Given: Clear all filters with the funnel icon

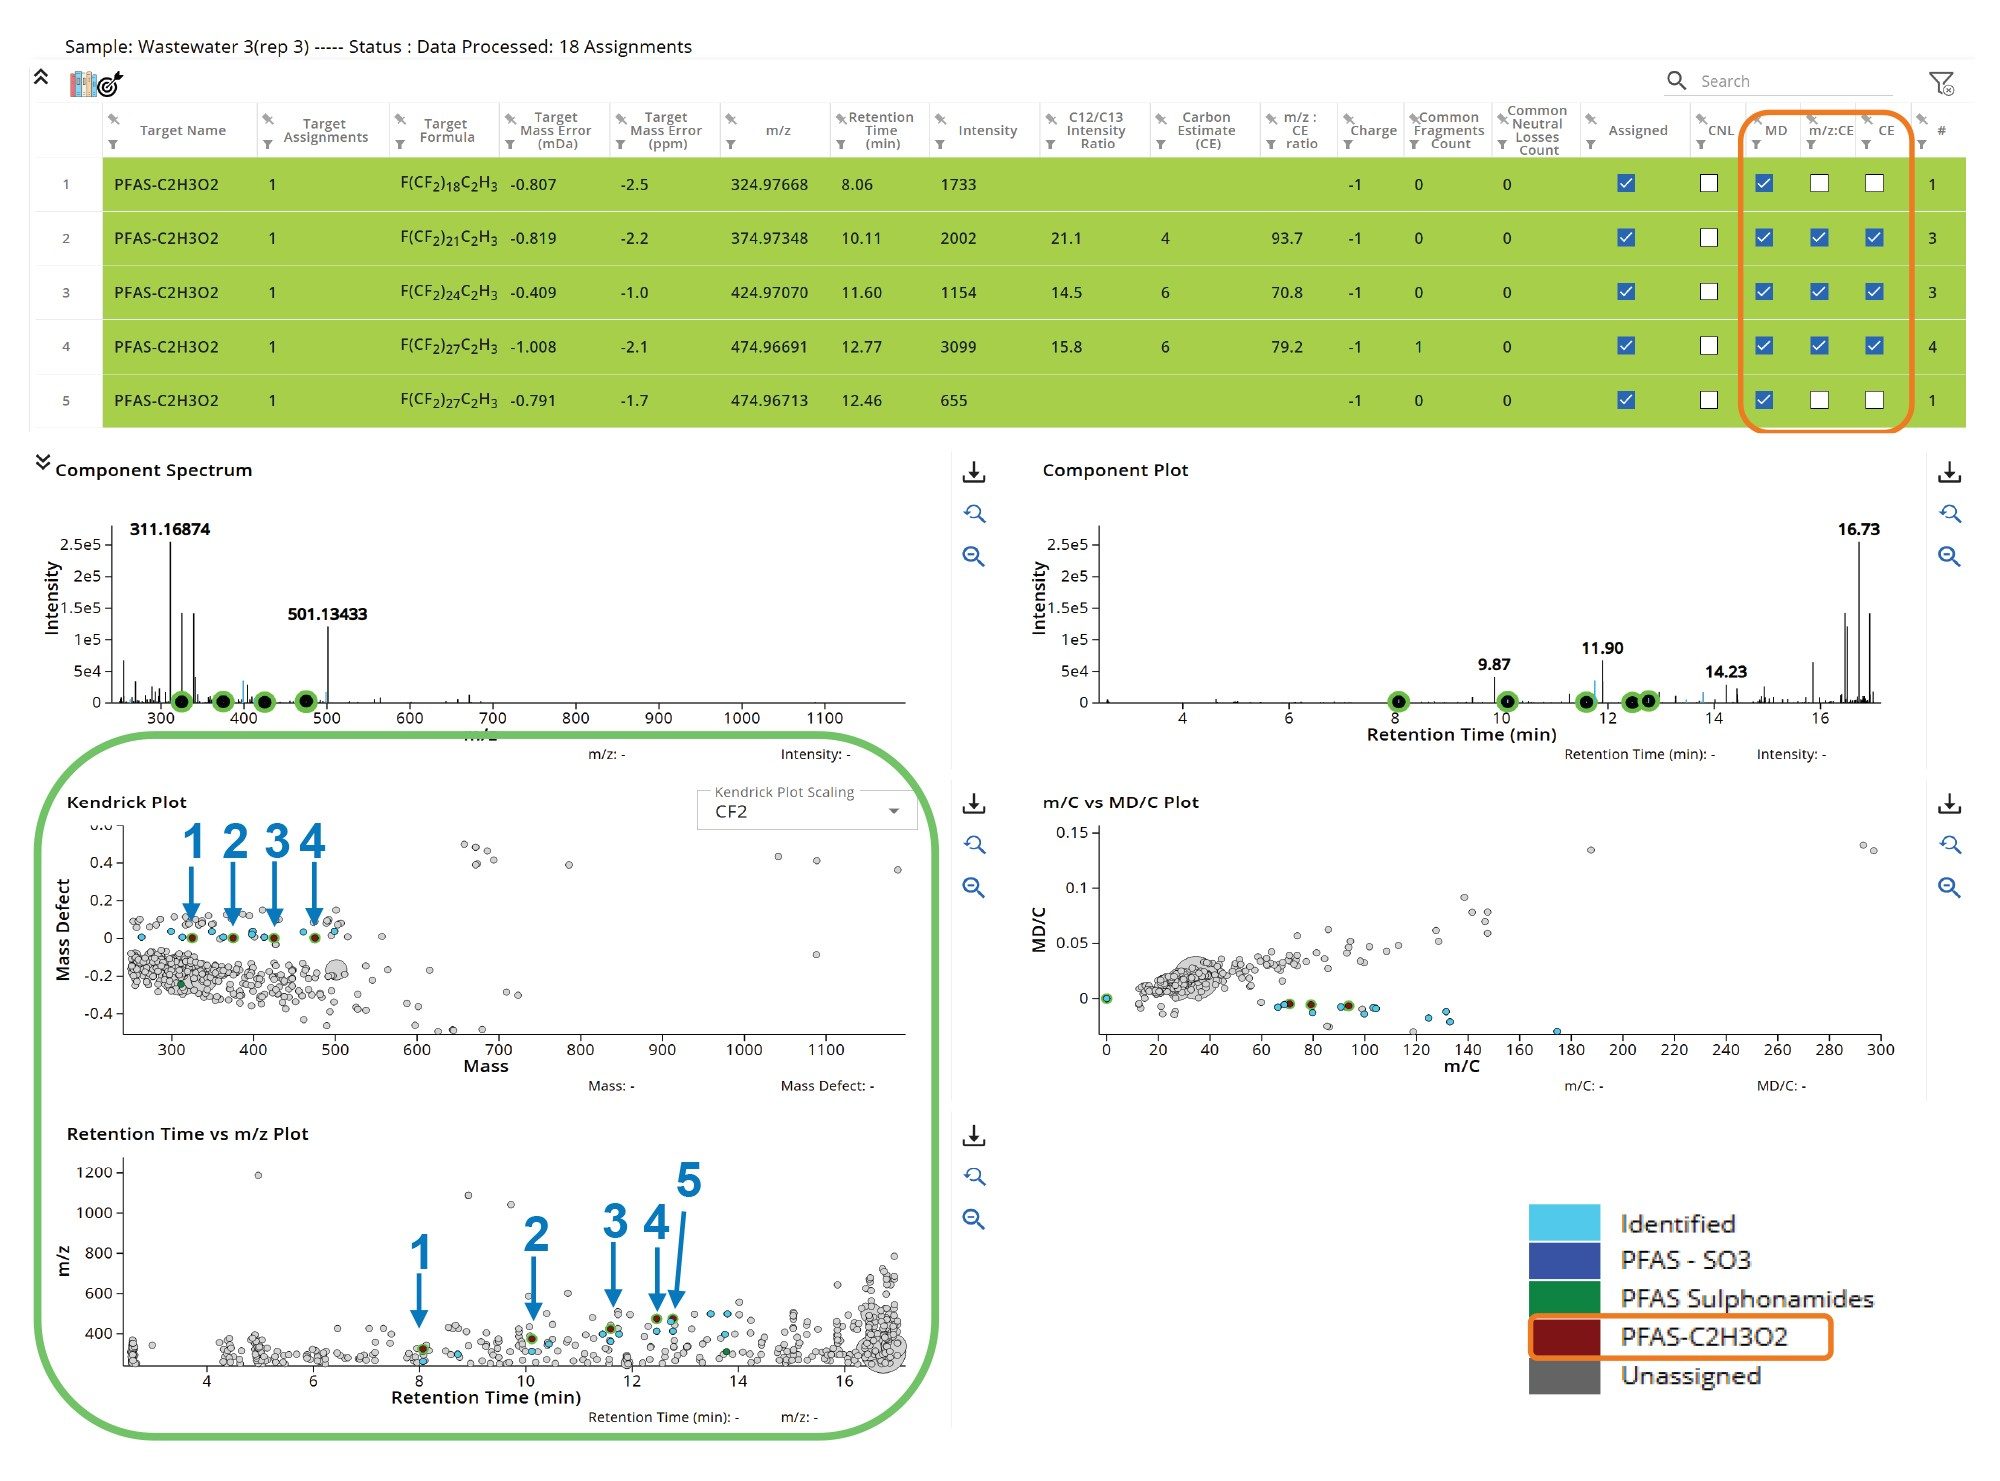Looking at the screenshot, I should [x=1941, y=83].
